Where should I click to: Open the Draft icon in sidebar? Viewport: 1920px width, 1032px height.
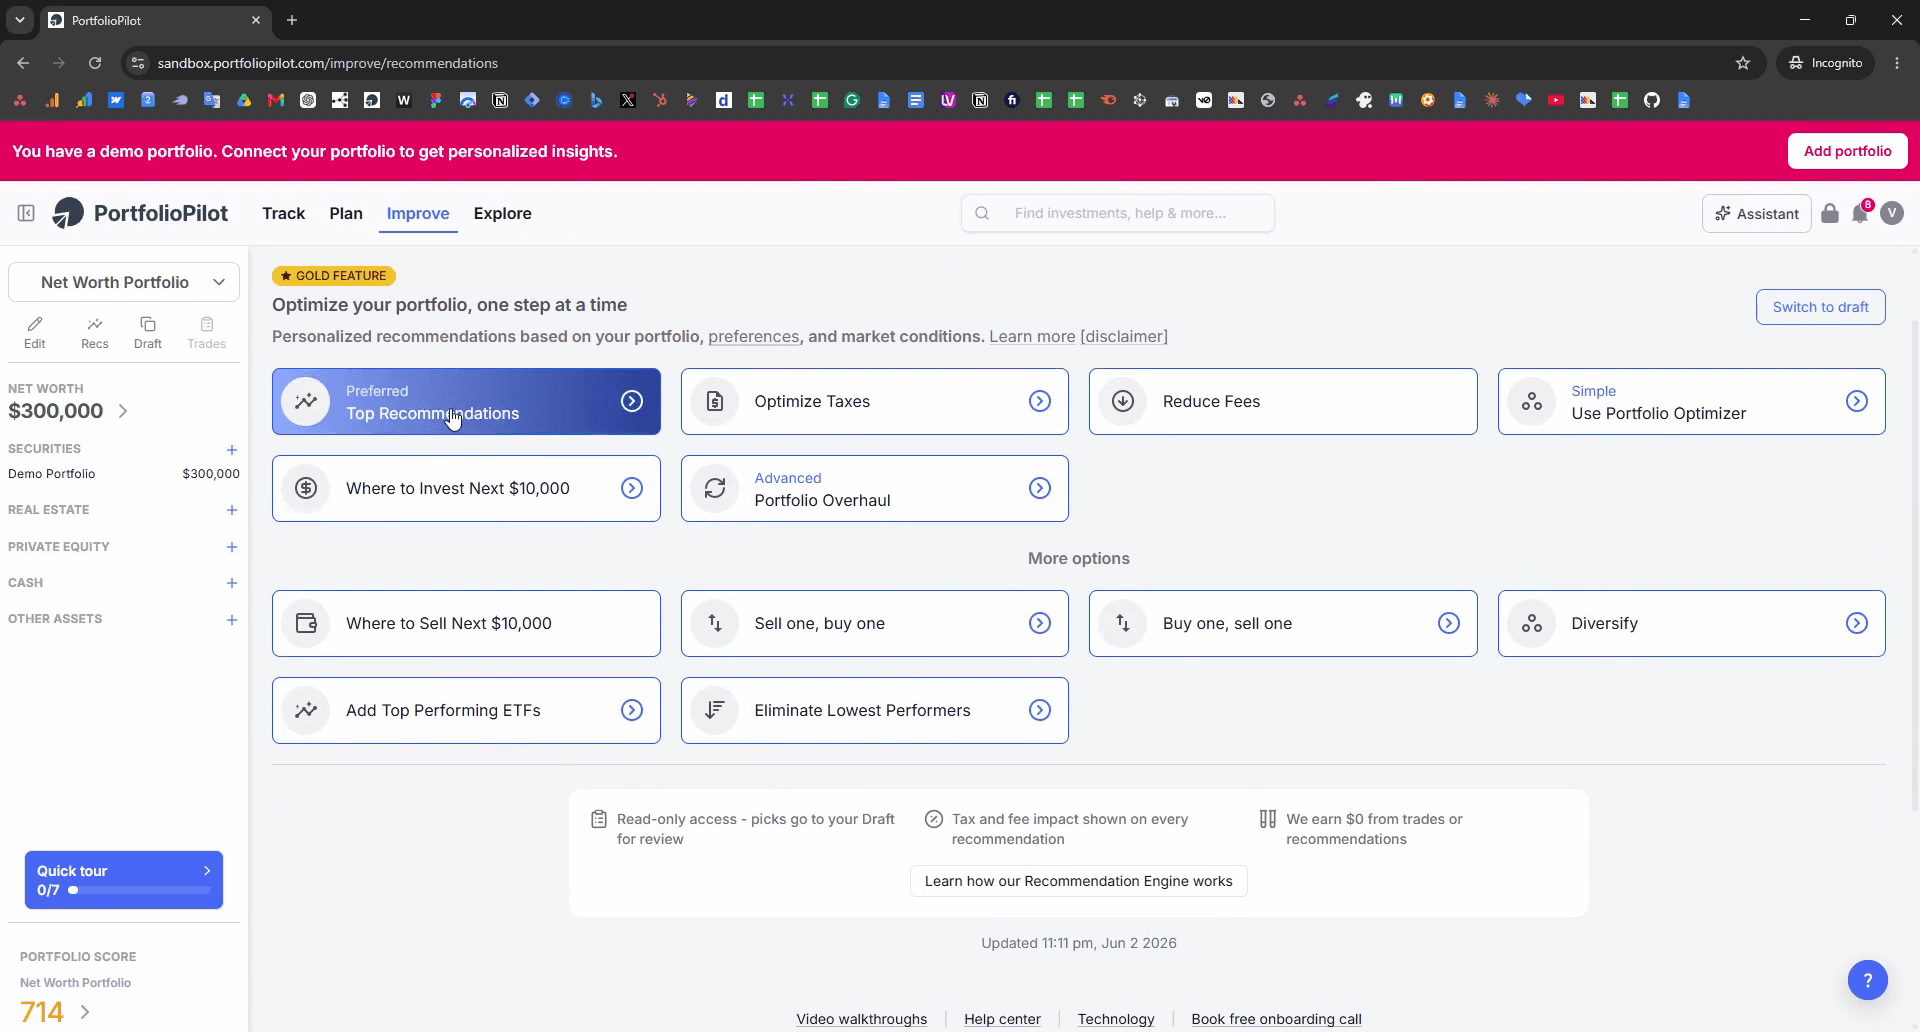[148, 332]
